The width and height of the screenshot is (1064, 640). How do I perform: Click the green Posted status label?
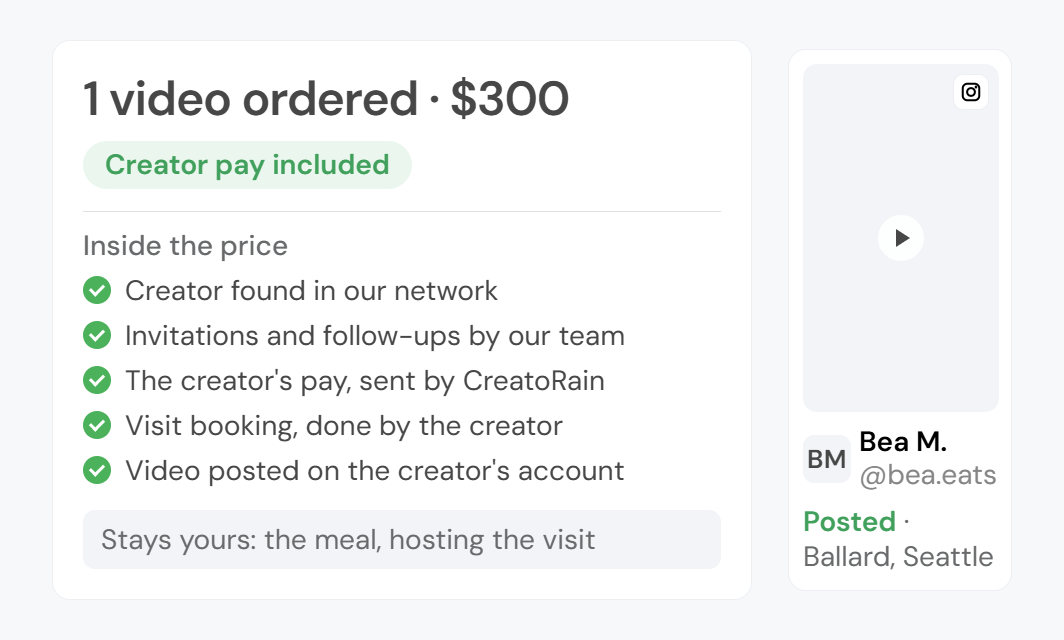click(850, 522)
